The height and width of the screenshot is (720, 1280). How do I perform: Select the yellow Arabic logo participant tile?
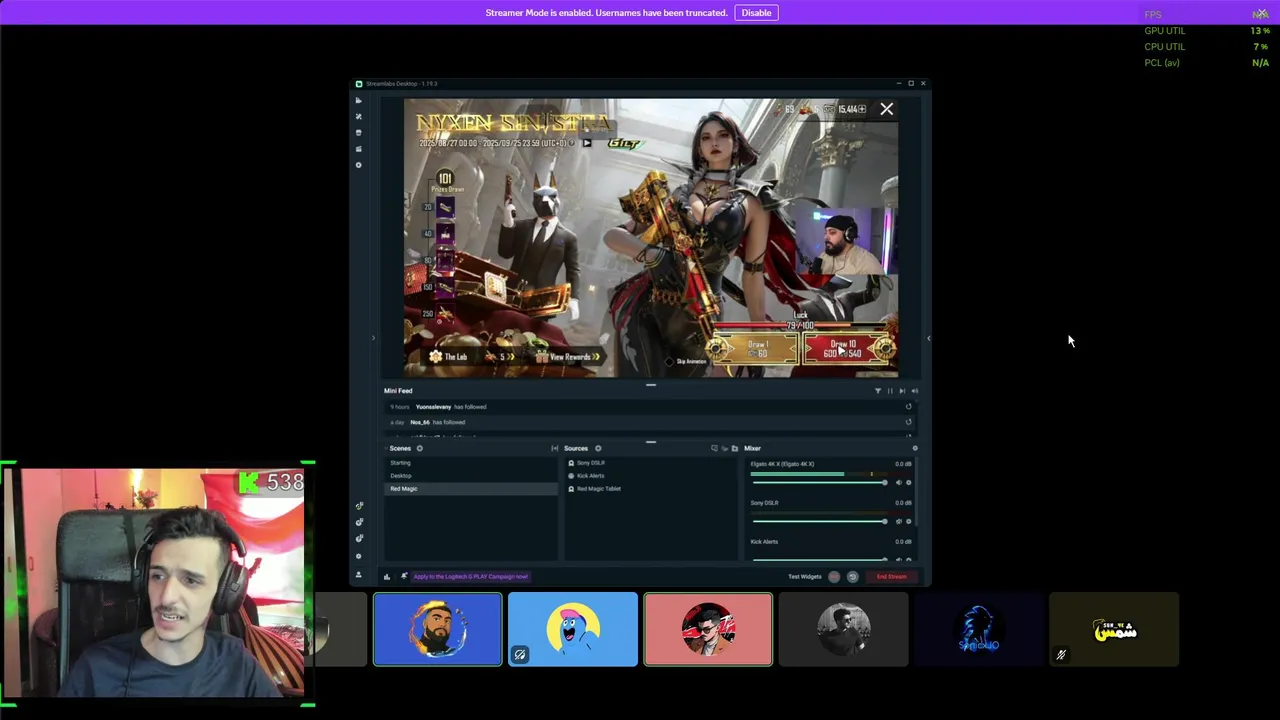tap(1114, 629)
